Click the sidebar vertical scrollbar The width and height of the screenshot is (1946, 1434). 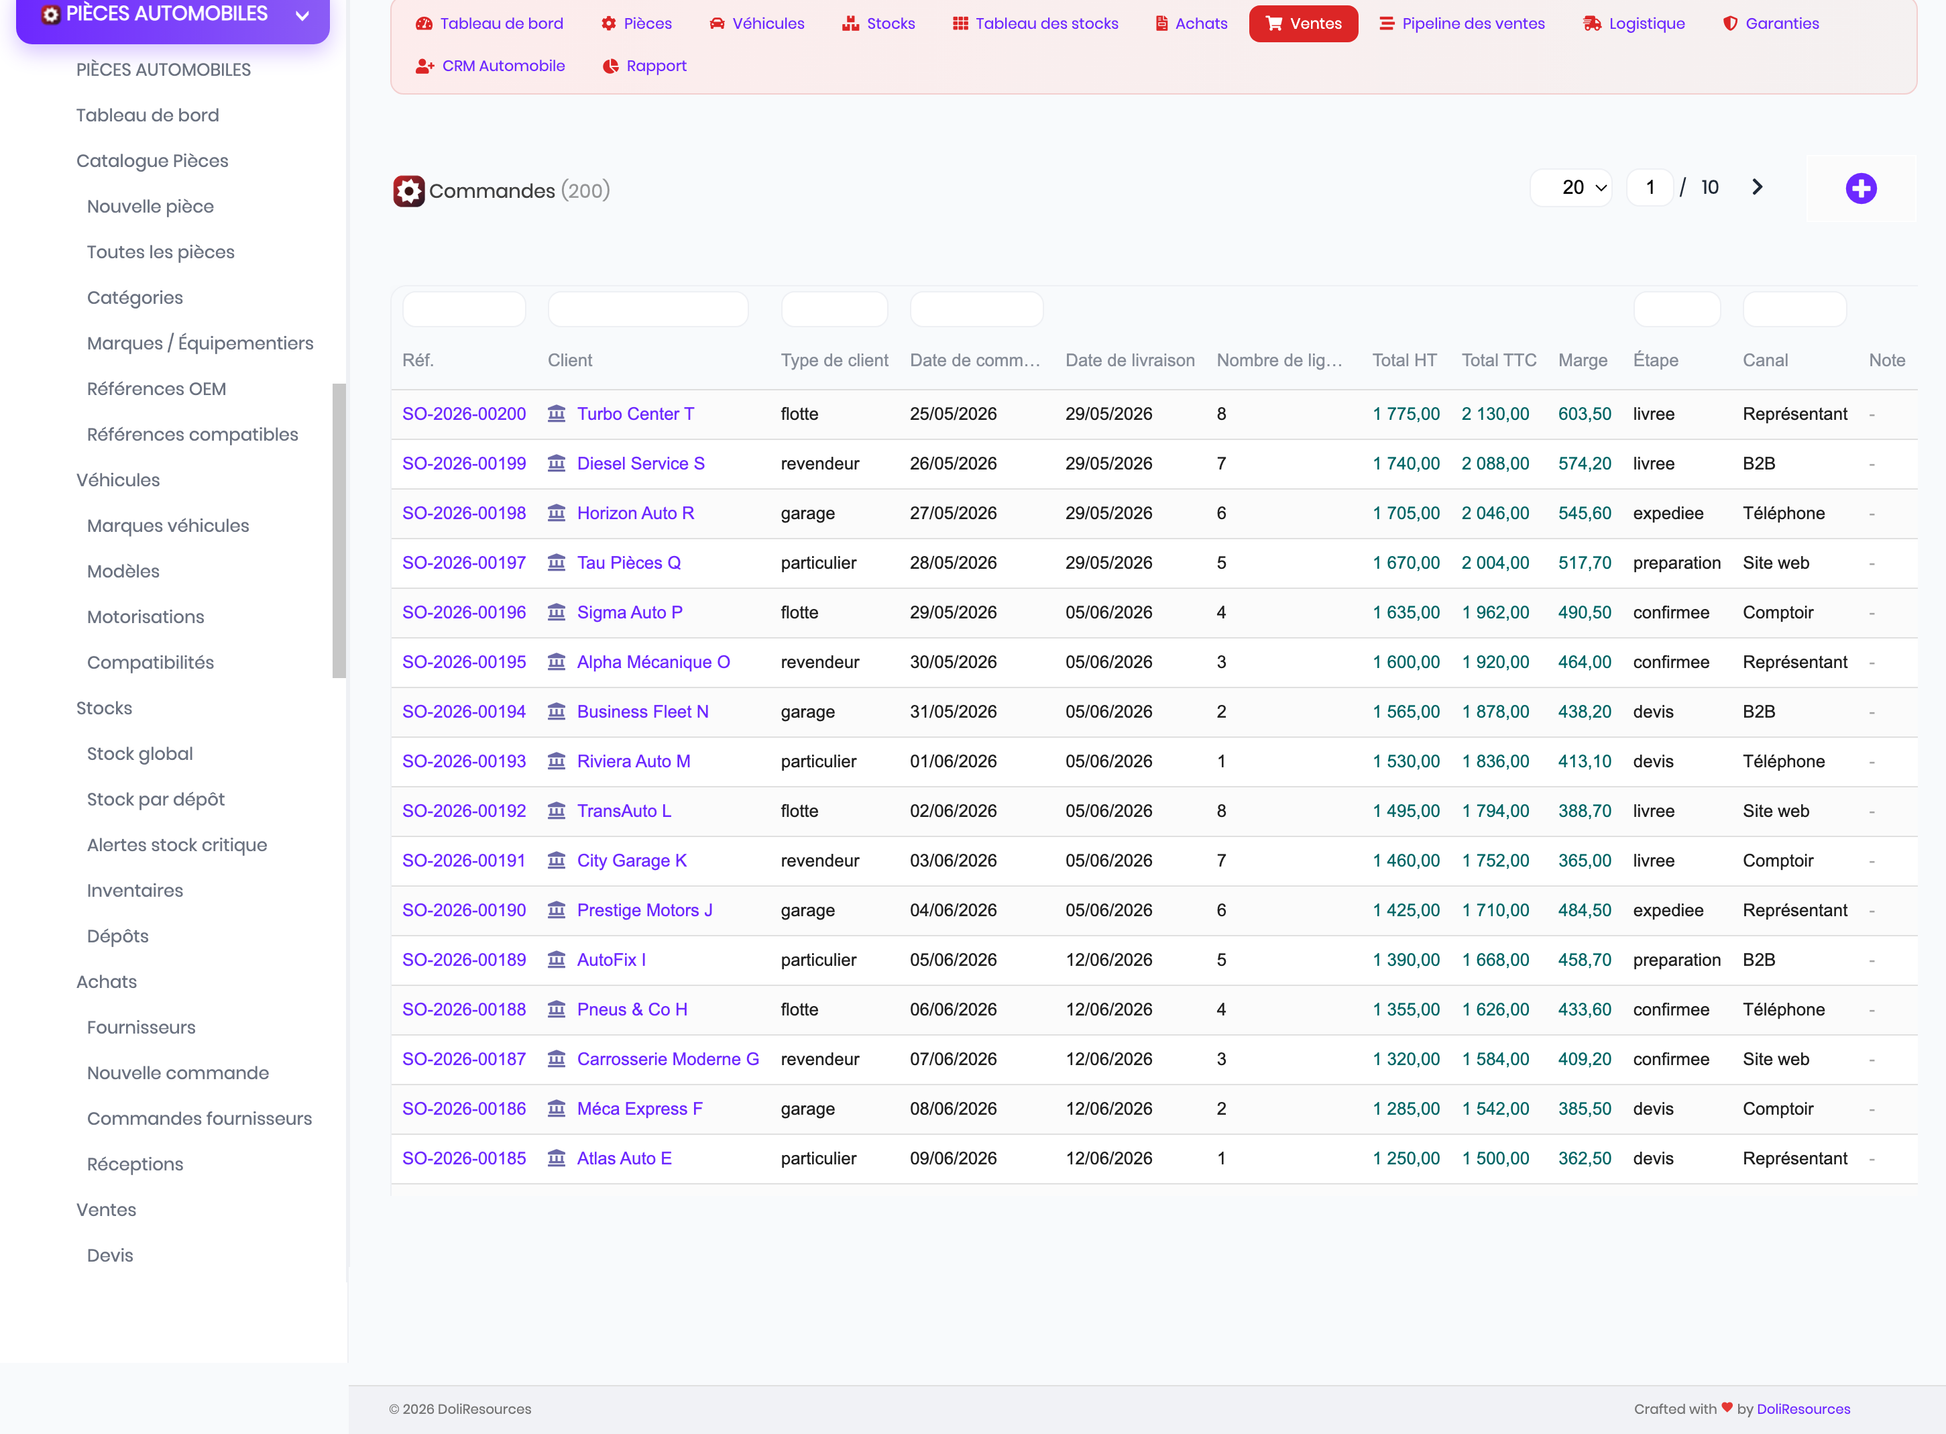(339, 530)
